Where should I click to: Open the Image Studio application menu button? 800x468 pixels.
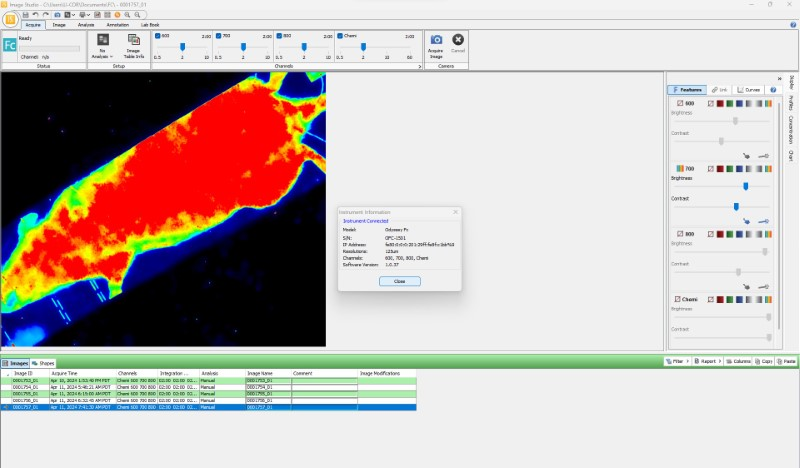tap(10, 20)
